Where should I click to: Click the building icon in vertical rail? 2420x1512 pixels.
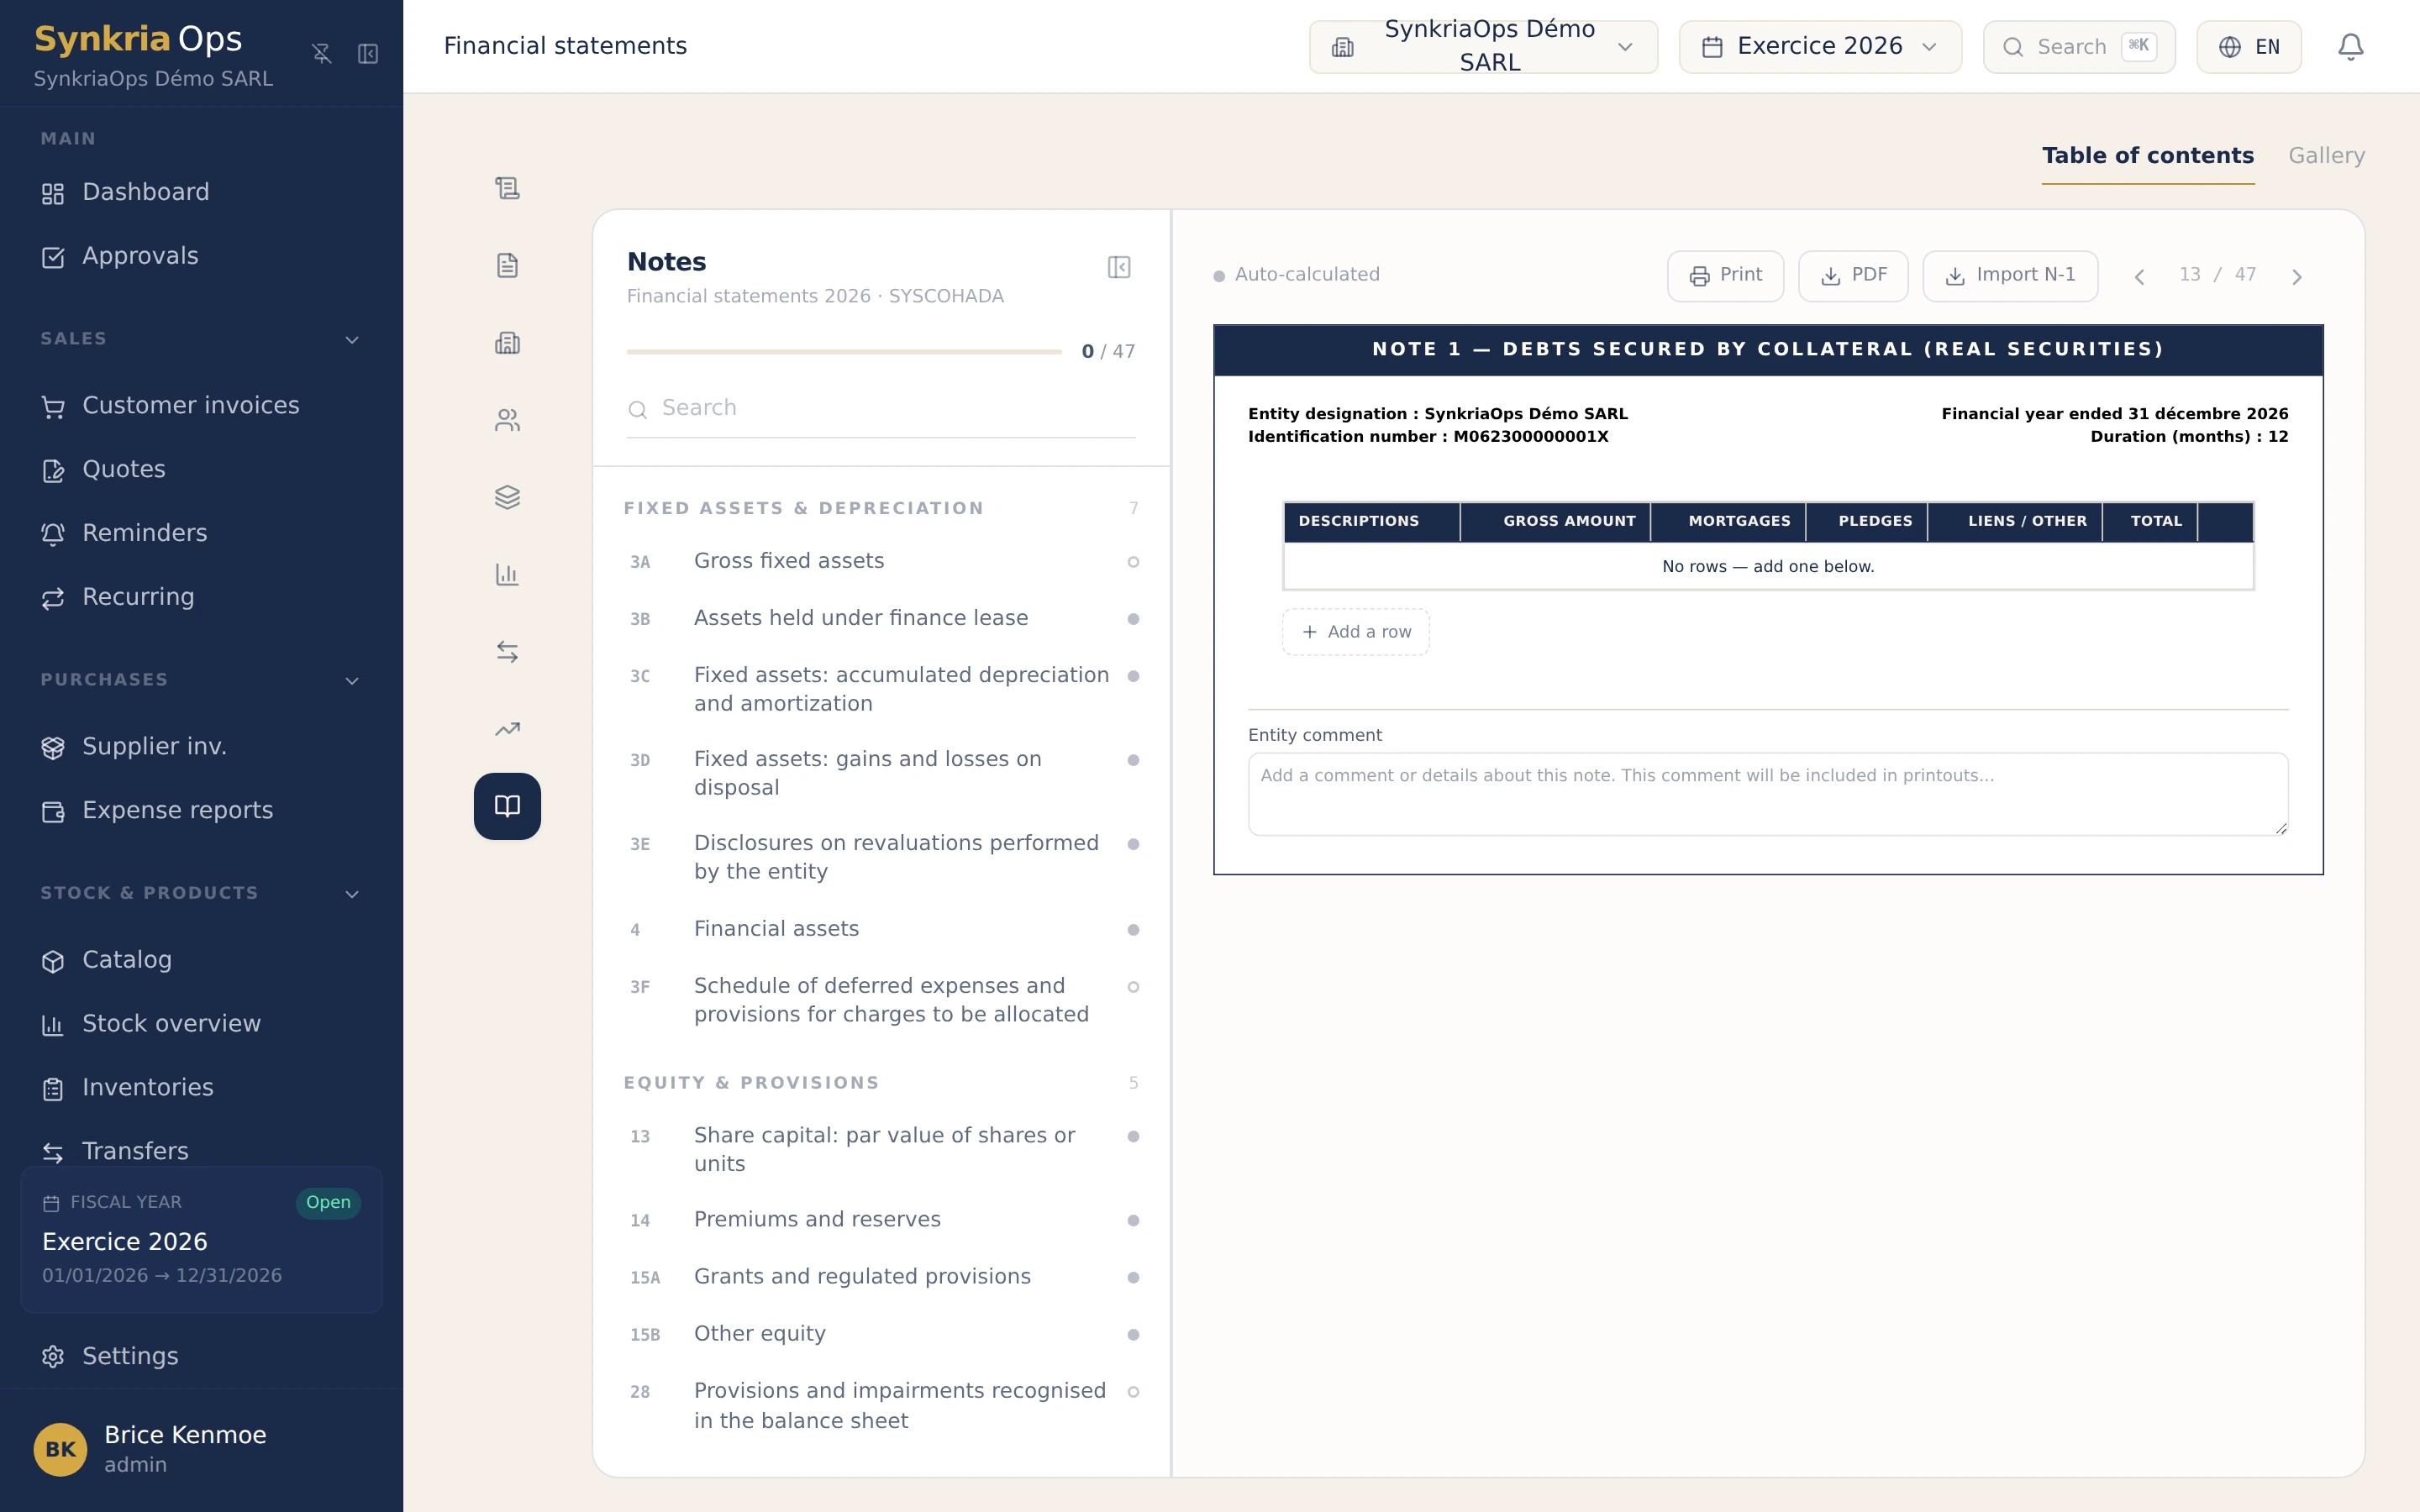point(507,343)
